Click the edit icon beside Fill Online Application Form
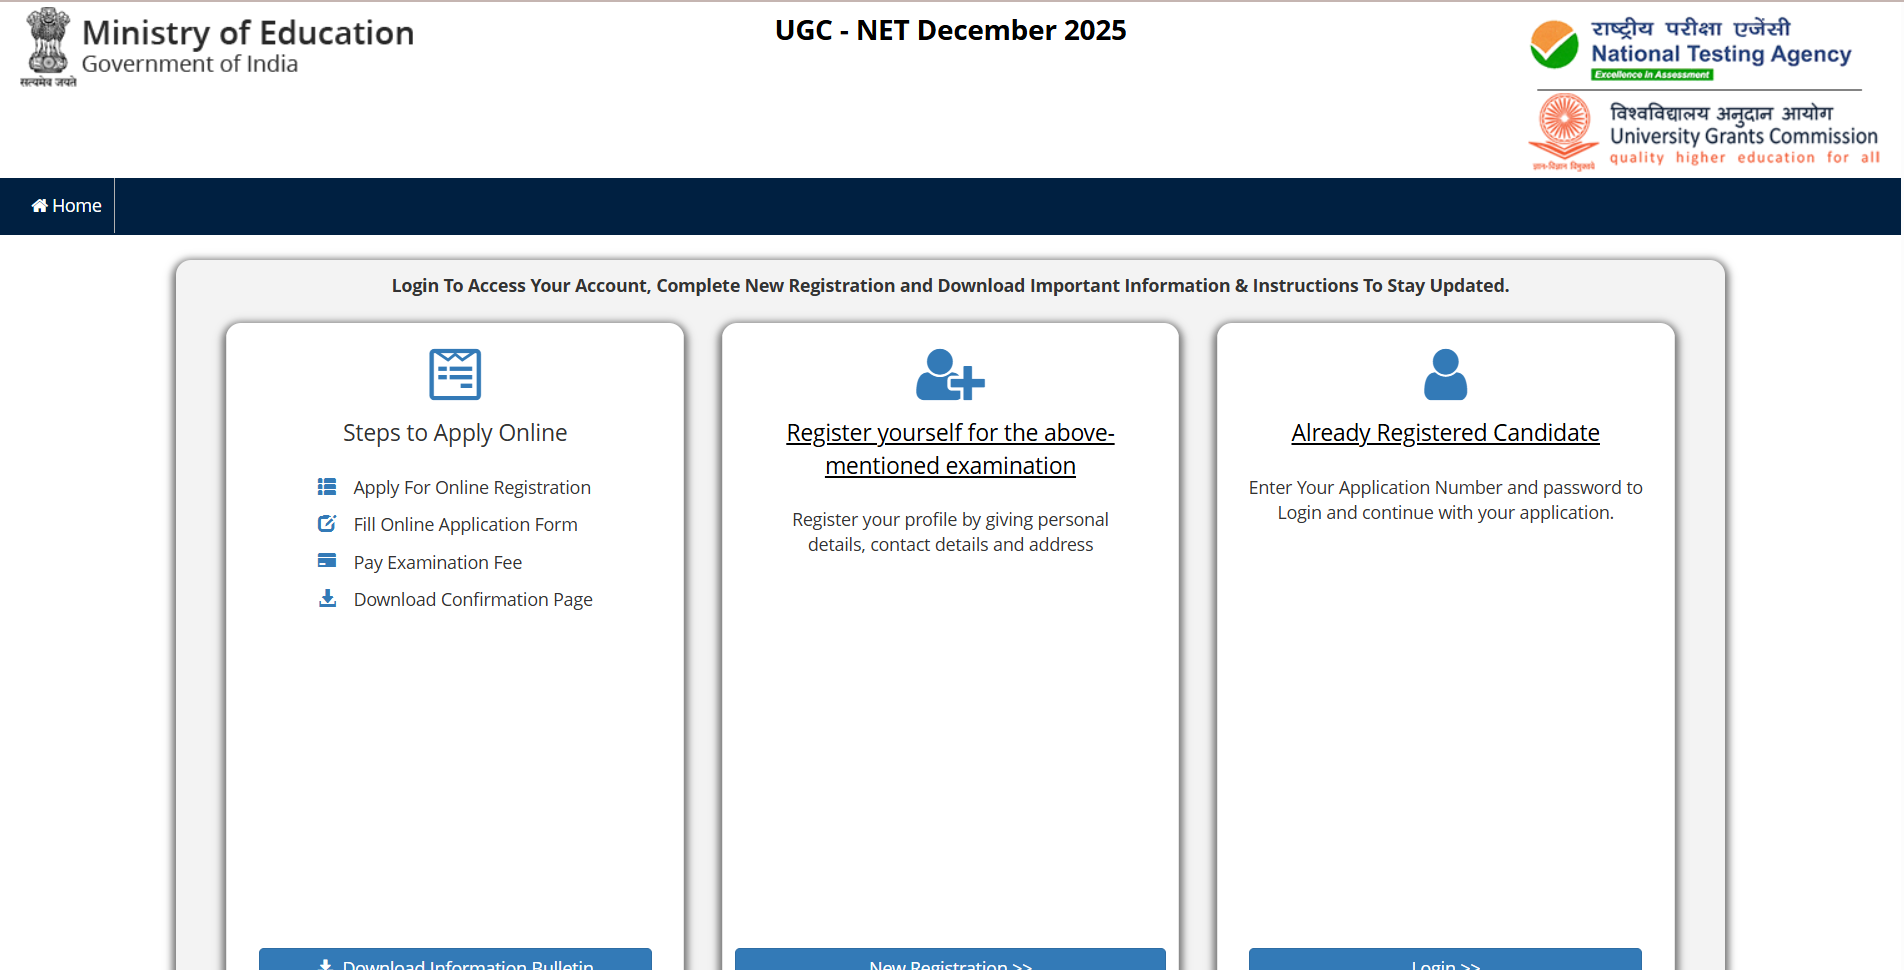The image size is (1904, 970). 327,524
